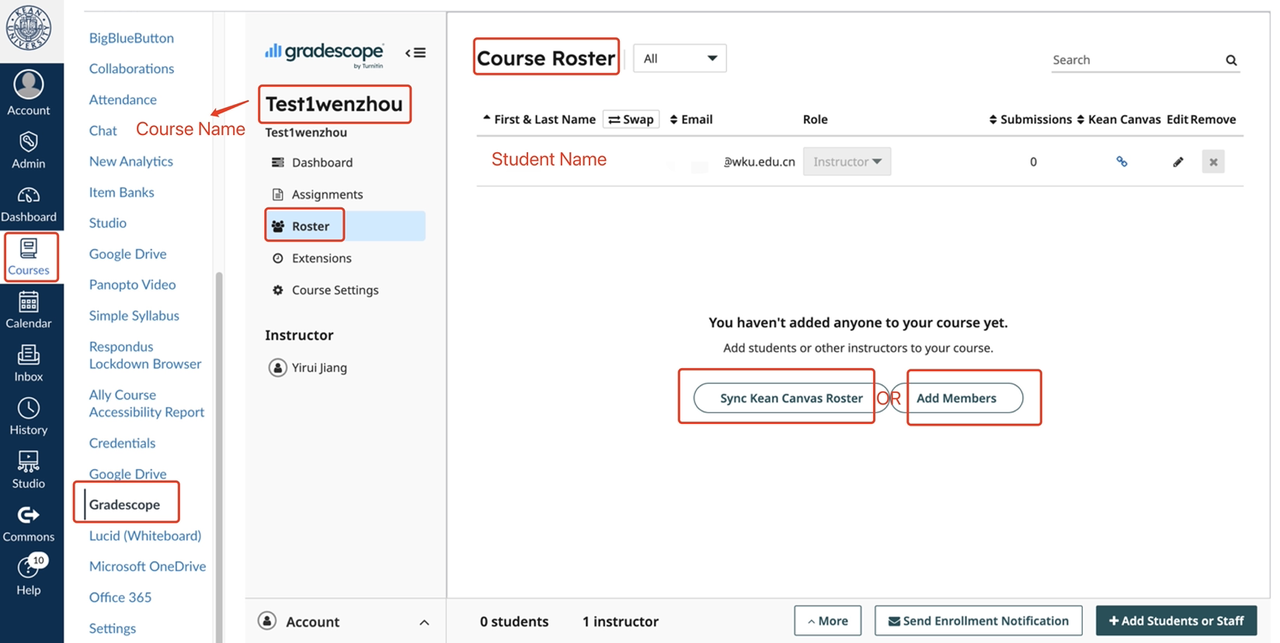Image resolution: width=1280 pixels, height=643 pixels.
Task: Open the Calendar in global navigation
Action: click(x=28, y=310)
